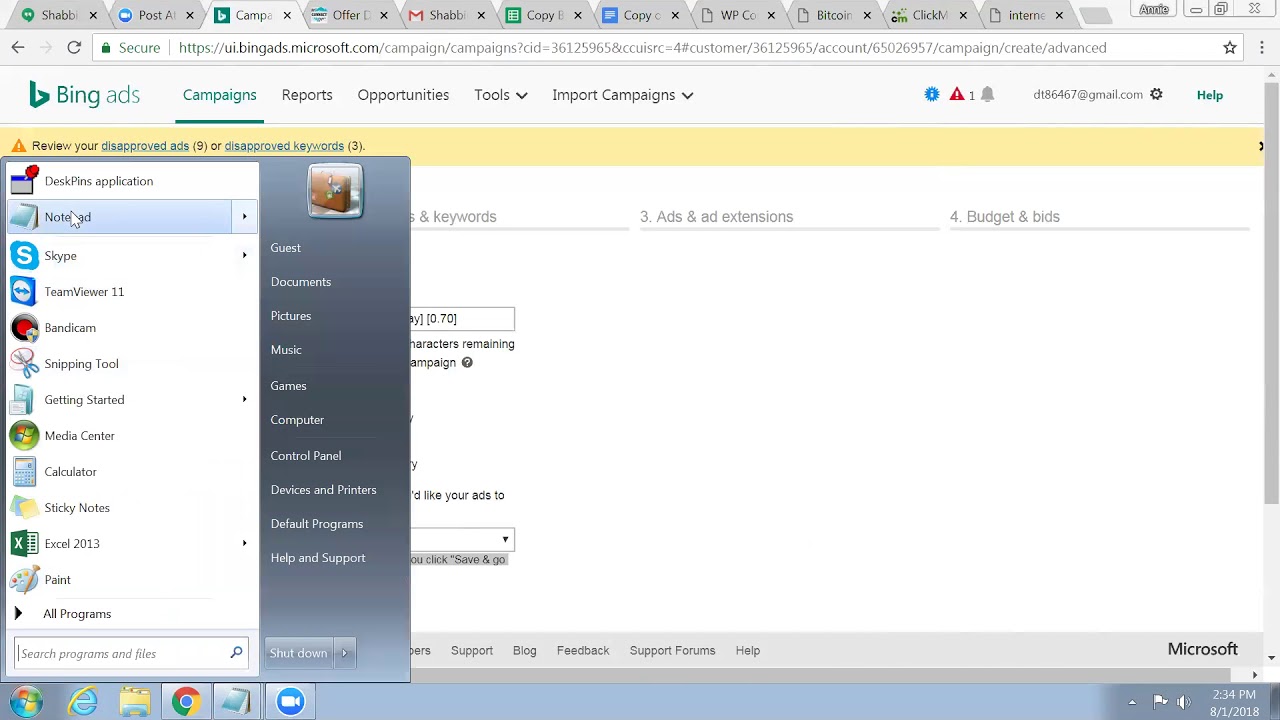Open Documents from the Start menu
This screenshot has height=720, width=1280.
point(300,282)
